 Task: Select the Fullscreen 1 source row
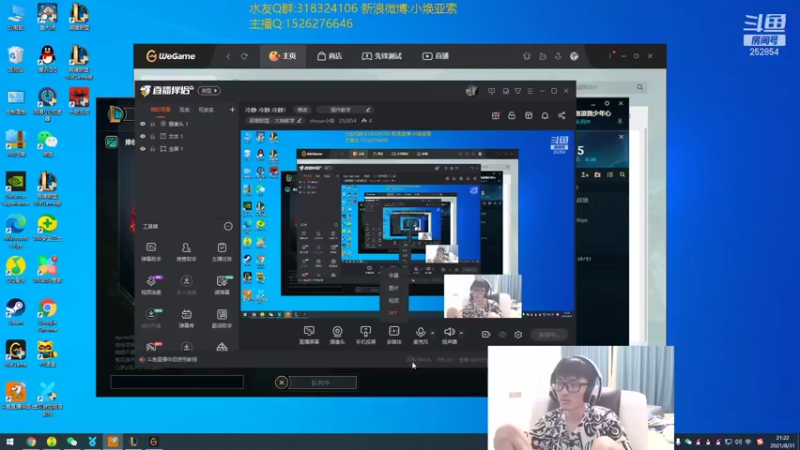pos(188,149)
